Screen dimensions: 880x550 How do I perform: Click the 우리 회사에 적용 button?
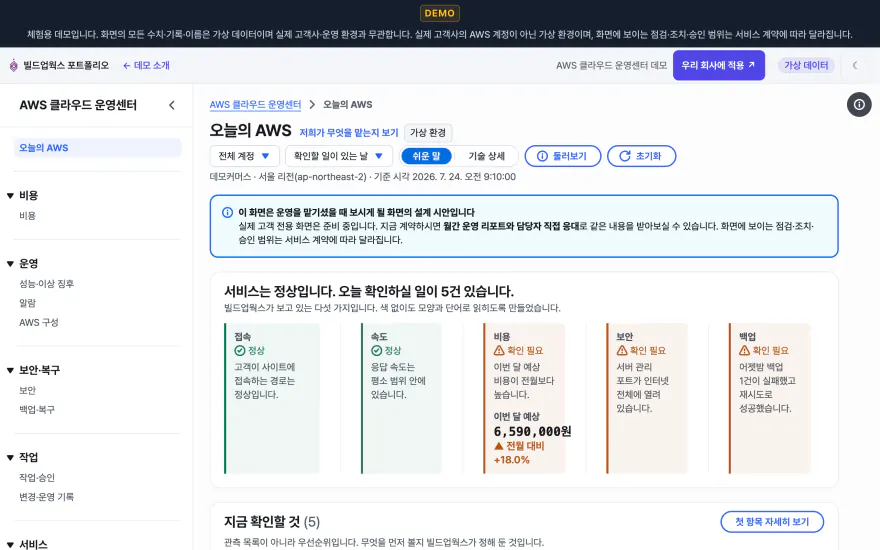point(718,66)
